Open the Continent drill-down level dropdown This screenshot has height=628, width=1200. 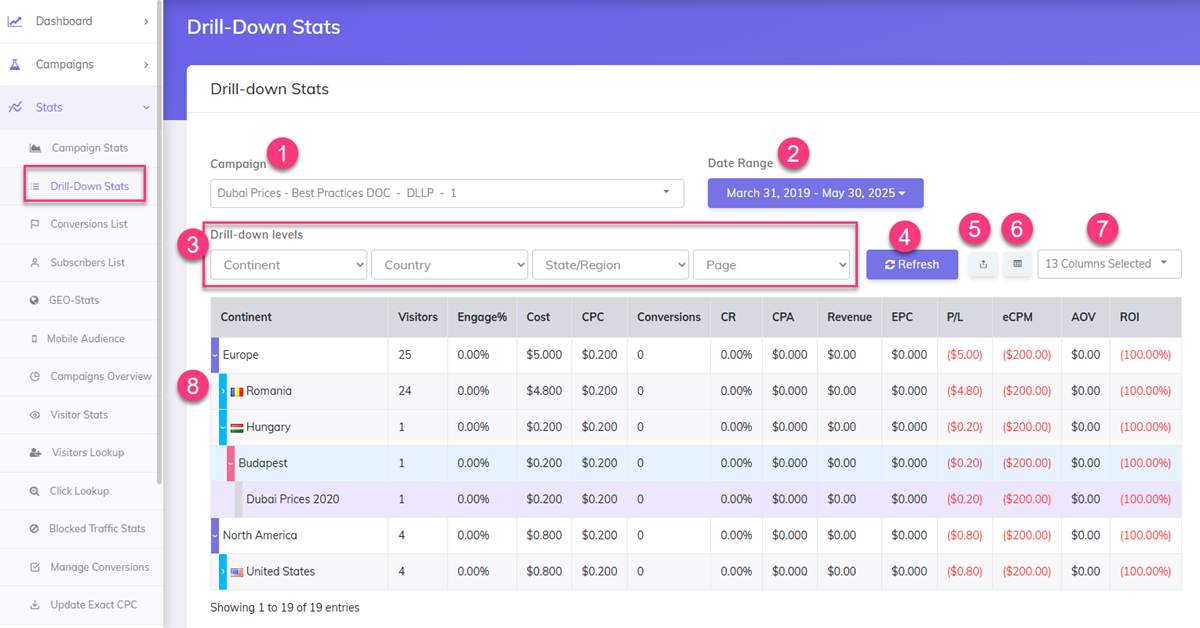click(288, 265)
